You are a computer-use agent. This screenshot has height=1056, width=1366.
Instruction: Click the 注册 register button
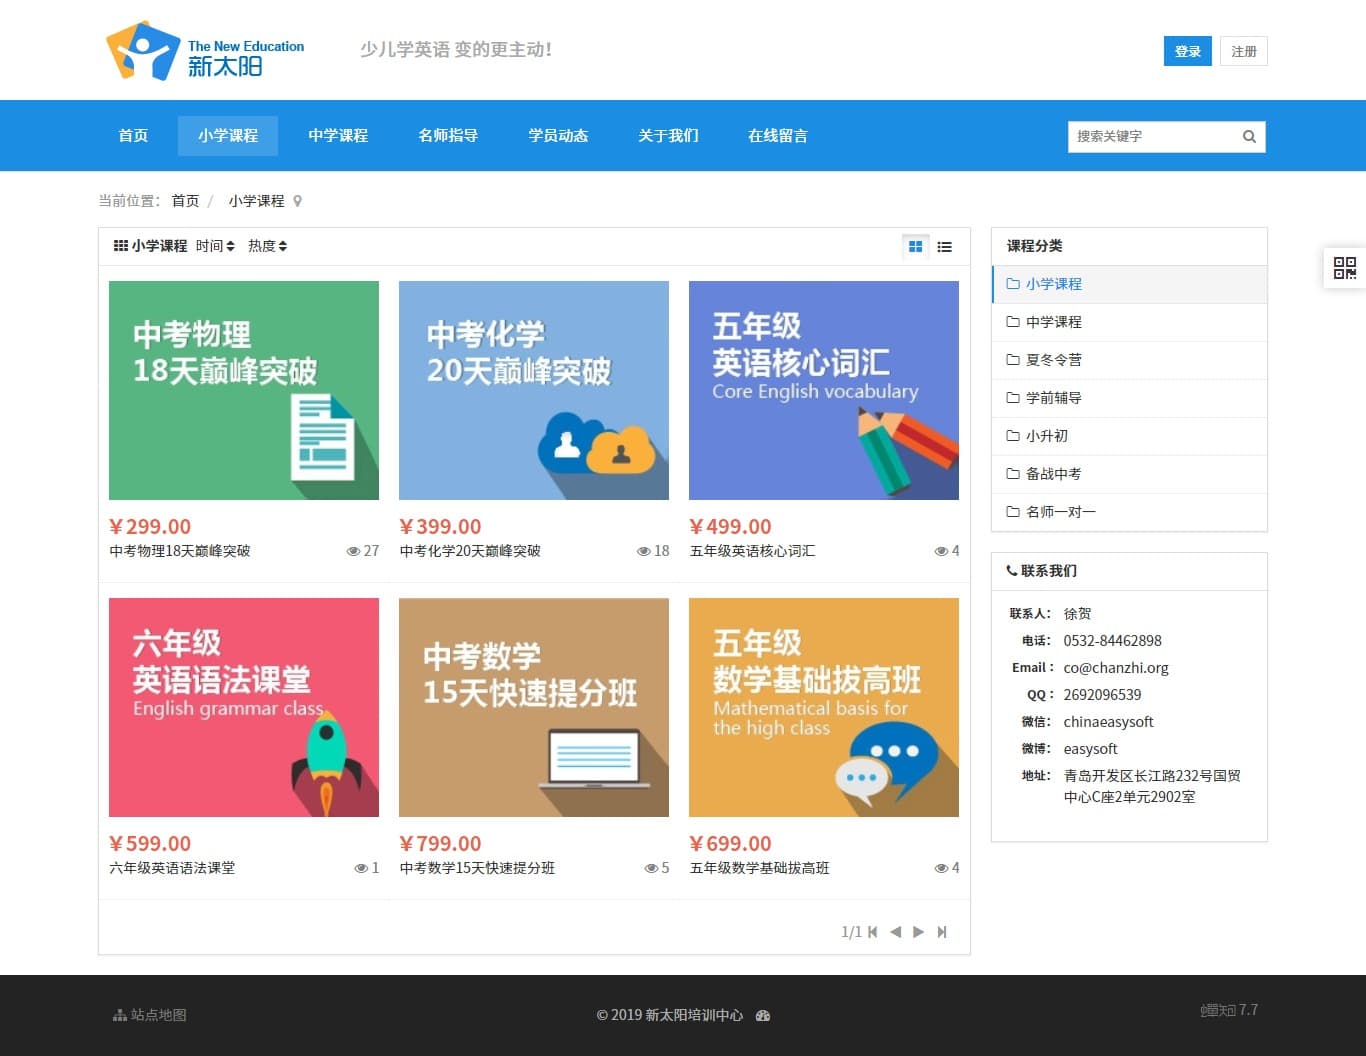(x=1243, y=51)
